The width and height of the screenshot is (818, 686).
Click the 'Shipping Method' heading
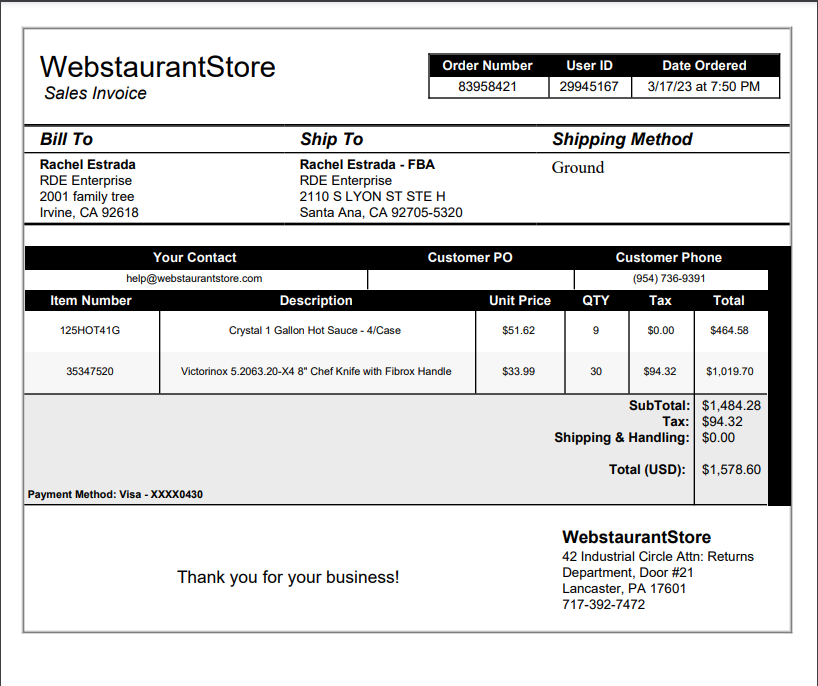(x=622, y=139)
